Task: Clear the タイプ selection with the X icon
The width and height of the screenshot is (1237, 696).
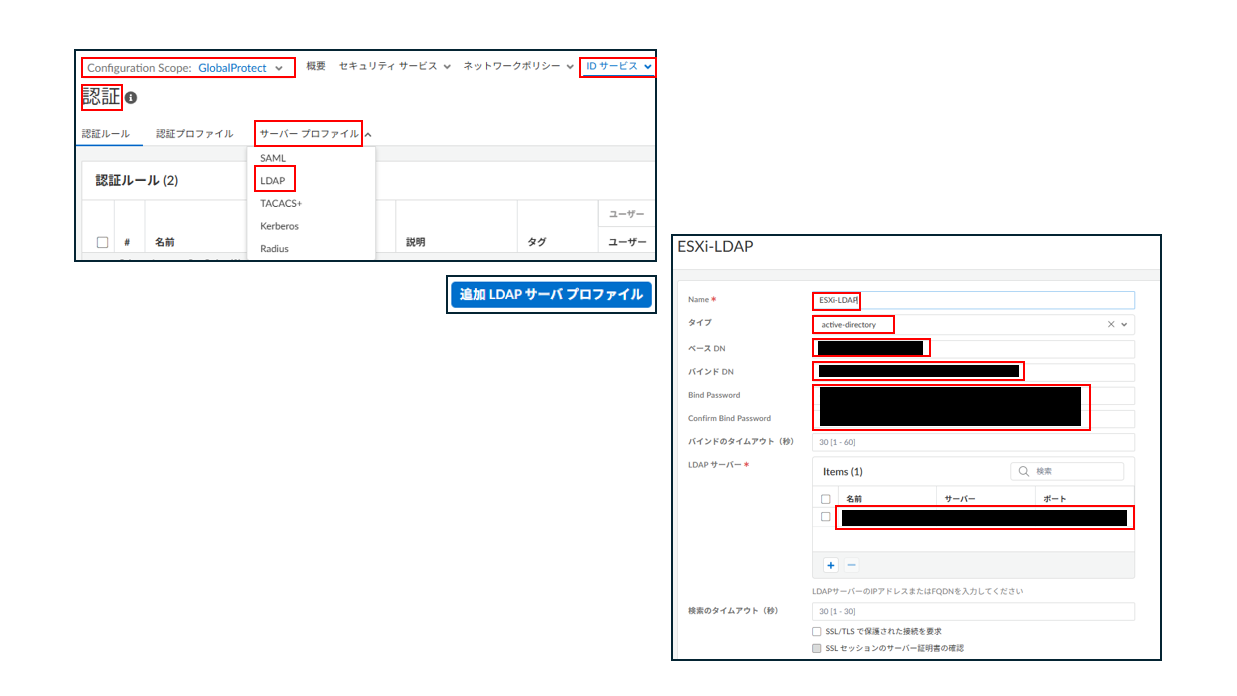Action: click(x=1111, y=325)
